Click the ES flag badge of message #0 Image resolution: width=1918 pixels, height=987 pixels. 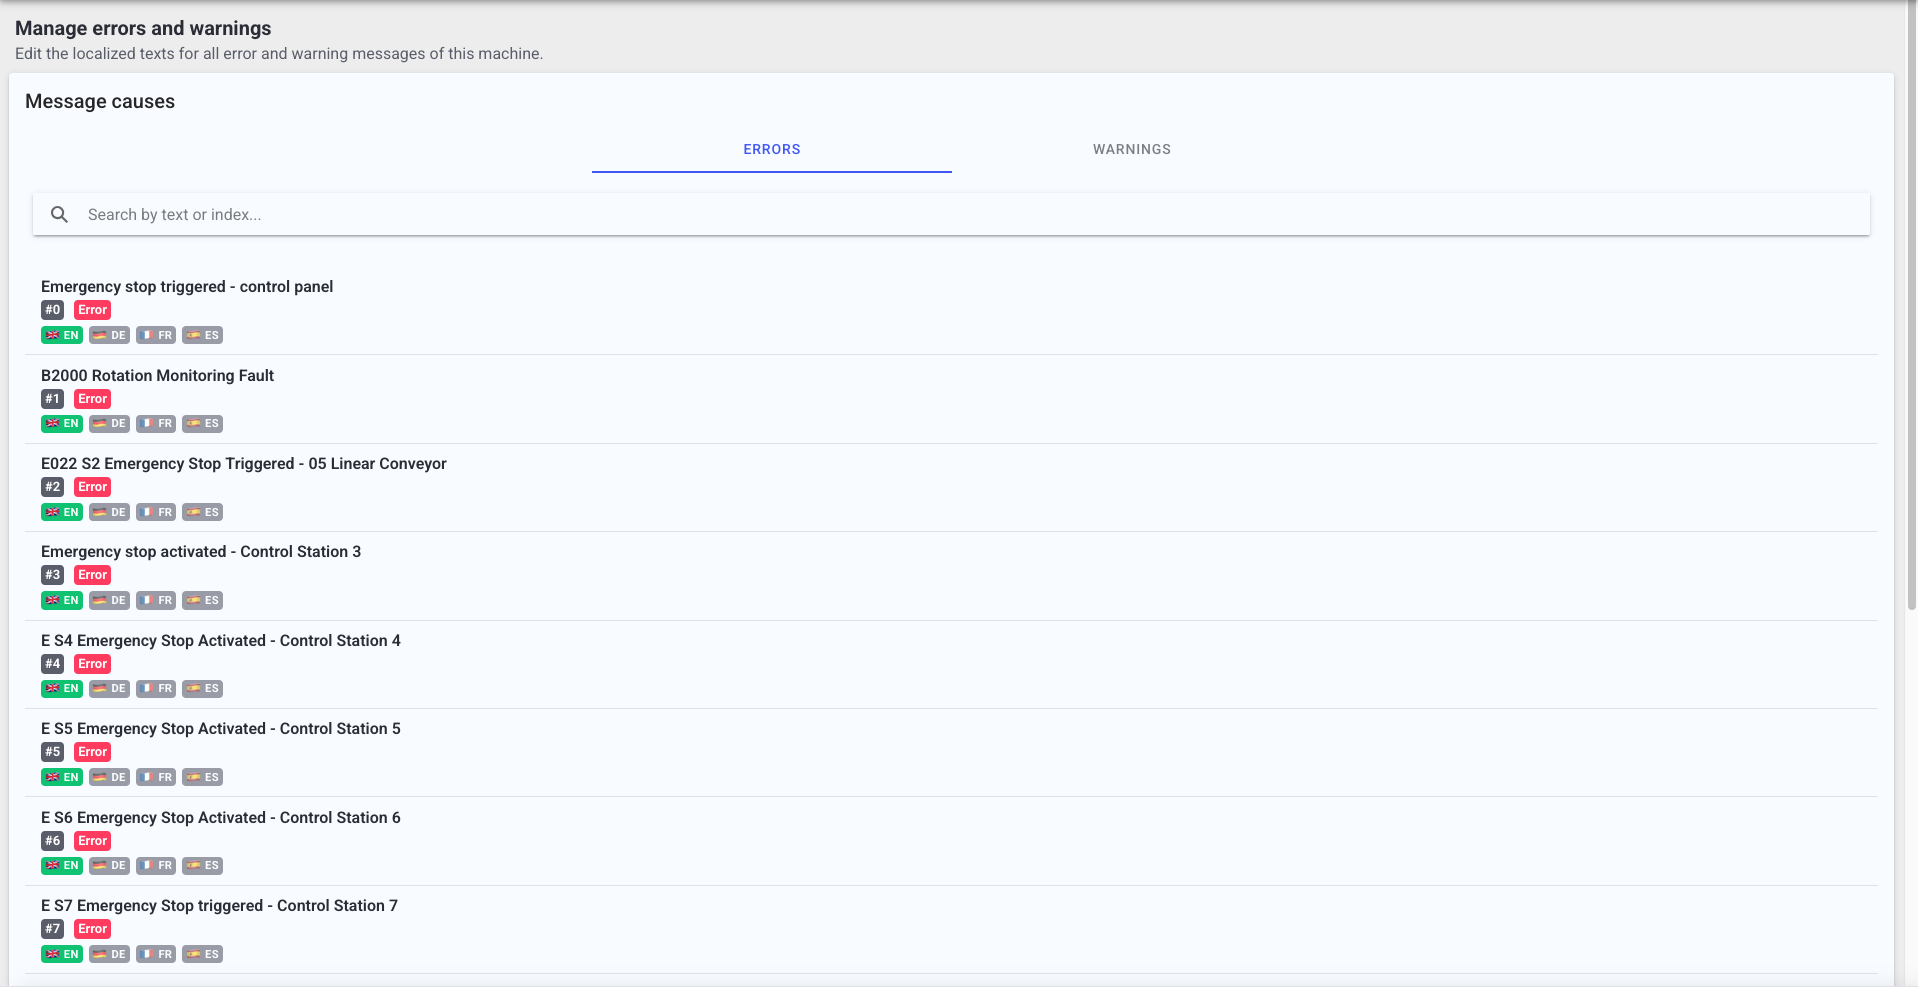coord(202,335)
